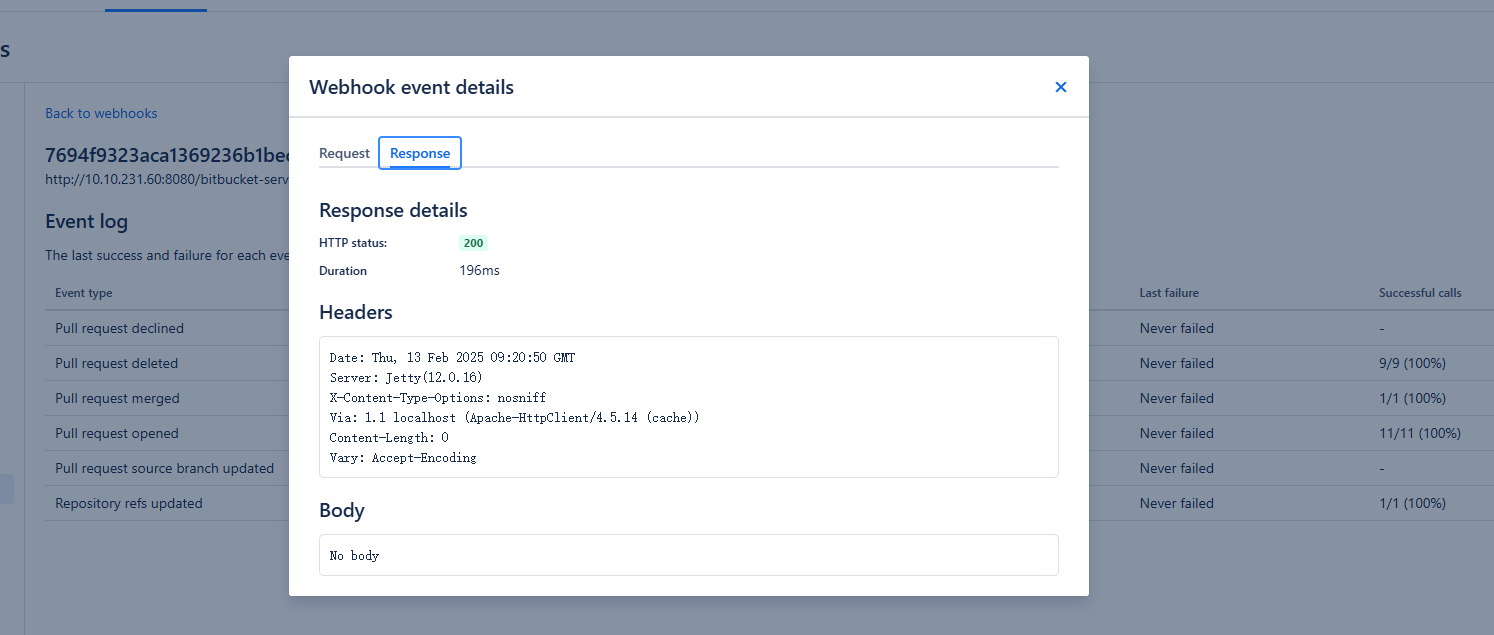This screenshot has height=635, width=1494.
Task: Click the No body text area
Action: tap(688, 555)
